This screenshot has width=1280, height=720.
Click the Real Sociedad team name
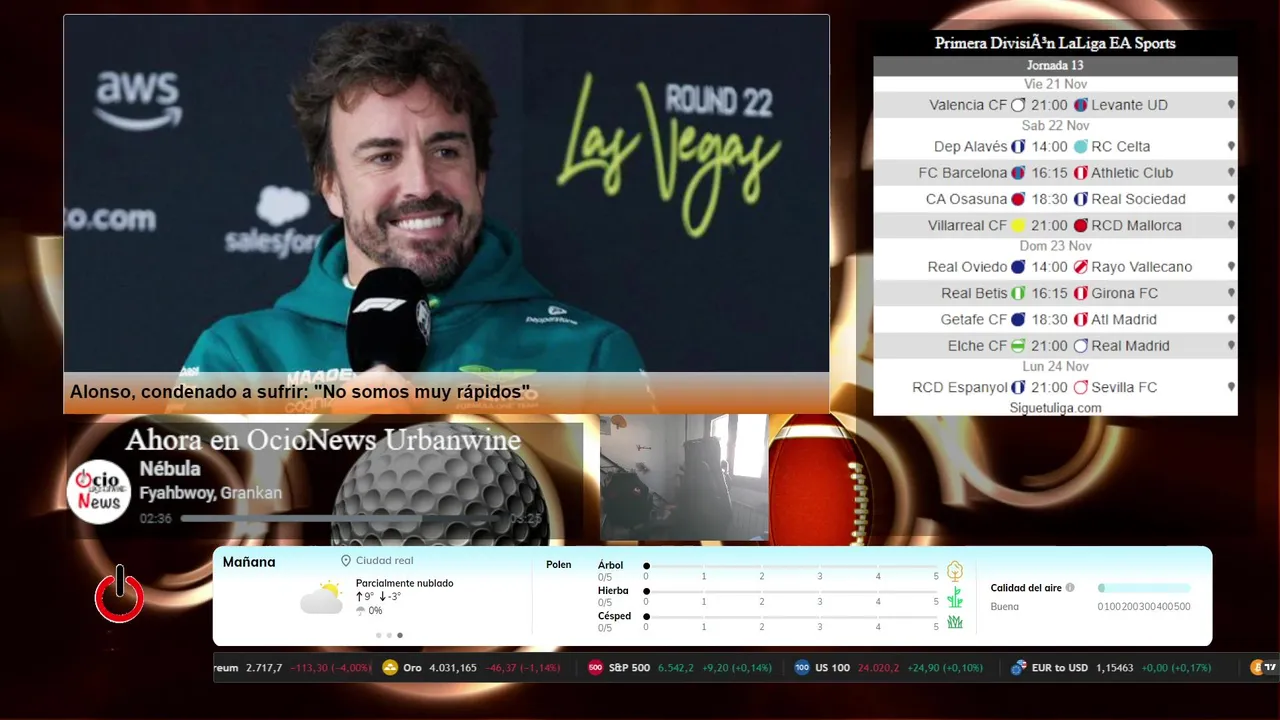coord(1138,199)
